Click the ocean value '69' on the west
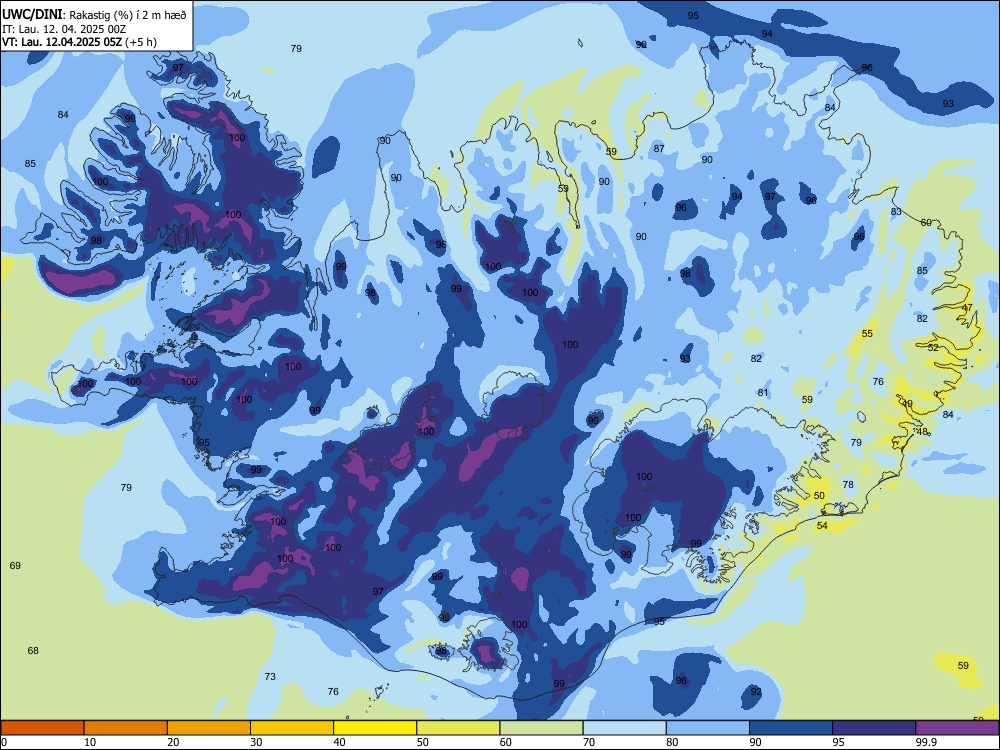This screenshot has width=1000, height=750. (x=15, y=565)
